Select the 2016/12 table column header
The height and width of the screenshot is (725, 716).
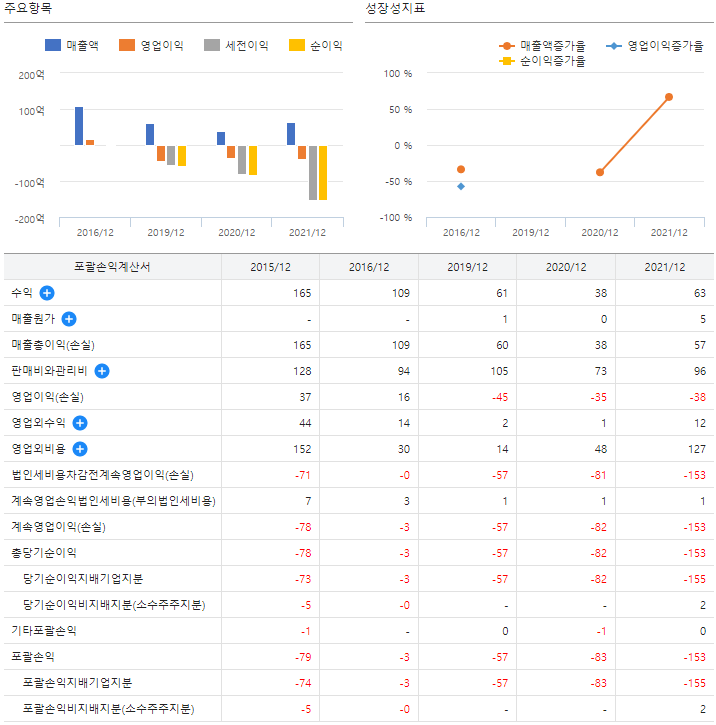pyautogui.click(x=369, y=267)
